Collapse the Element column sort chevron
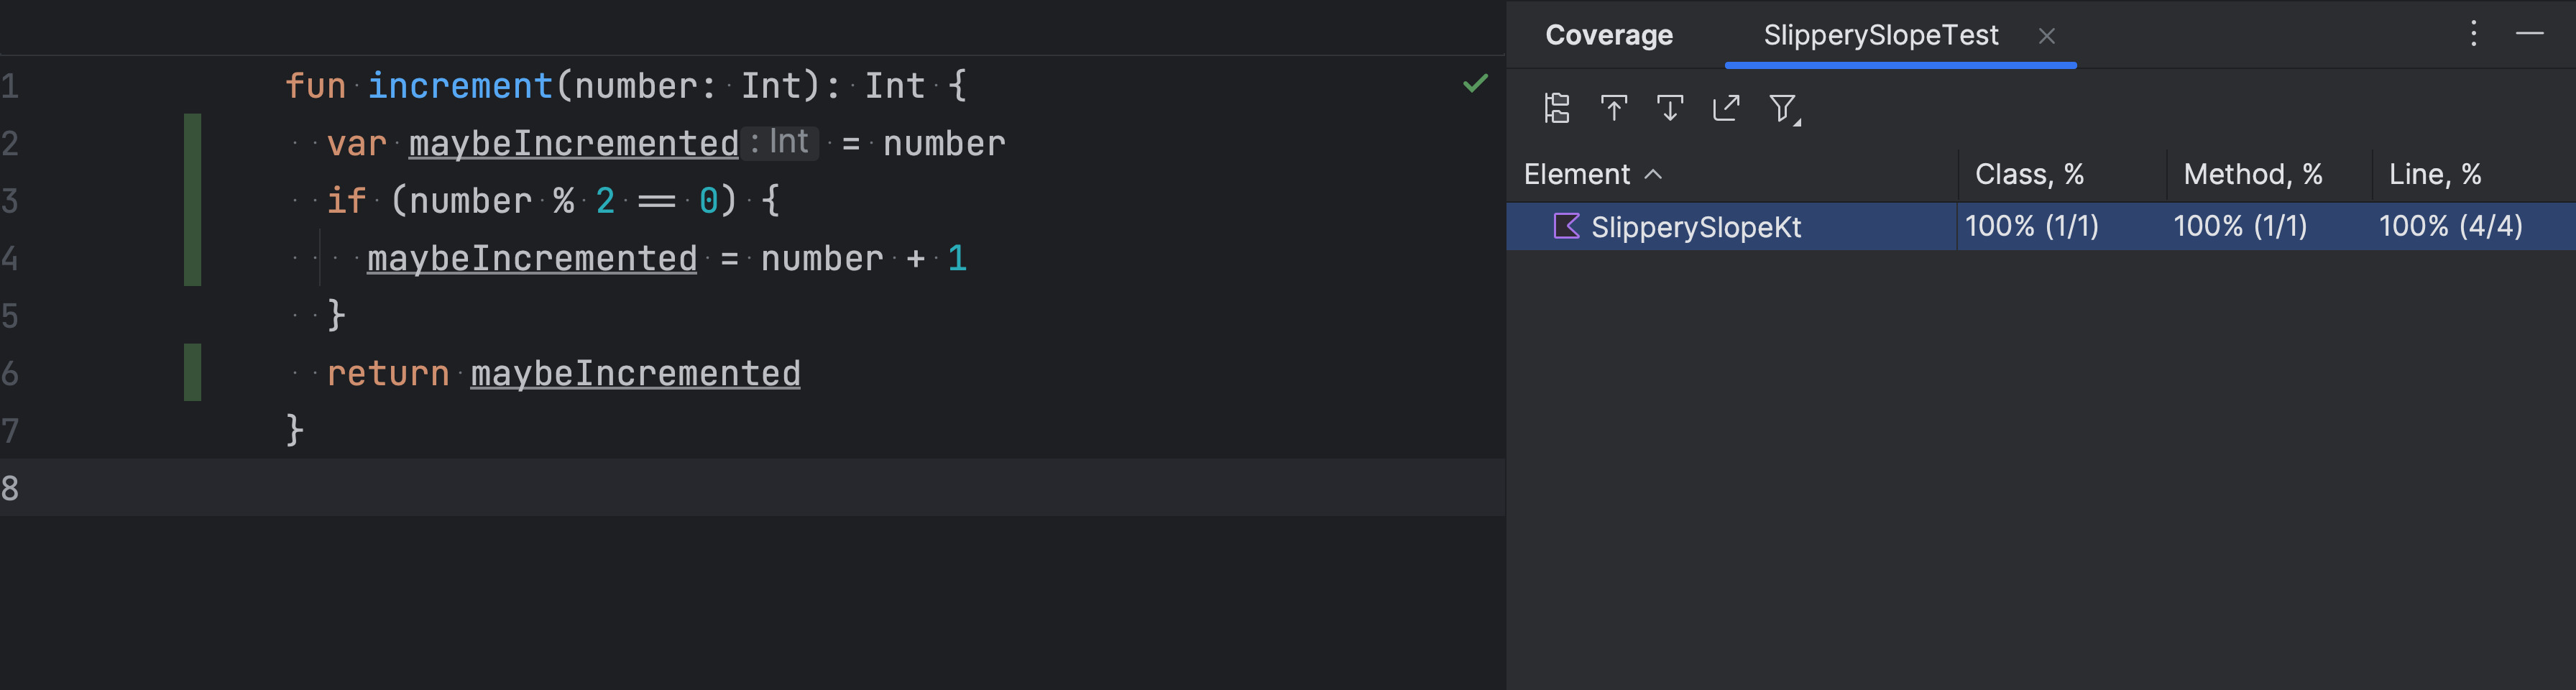Screen dimensions: 2576x690 (x=1652, y=174)
